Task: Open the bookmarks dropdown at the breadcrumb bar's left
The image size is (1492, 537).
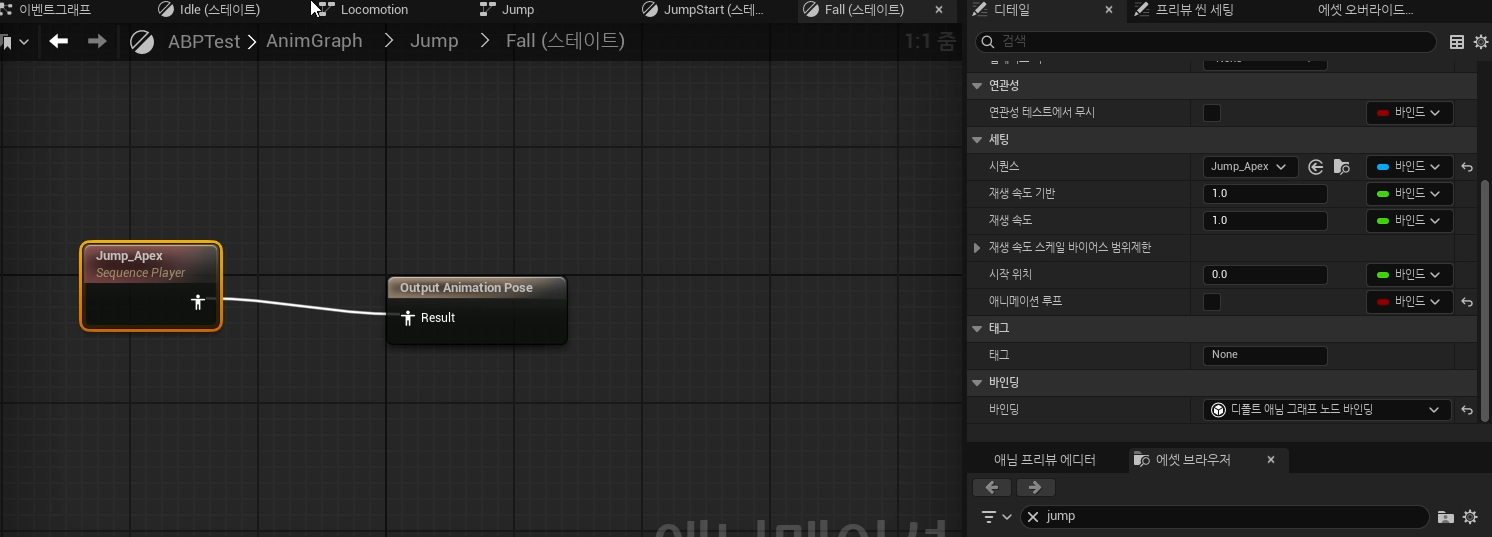Action: tap(16, 42)
